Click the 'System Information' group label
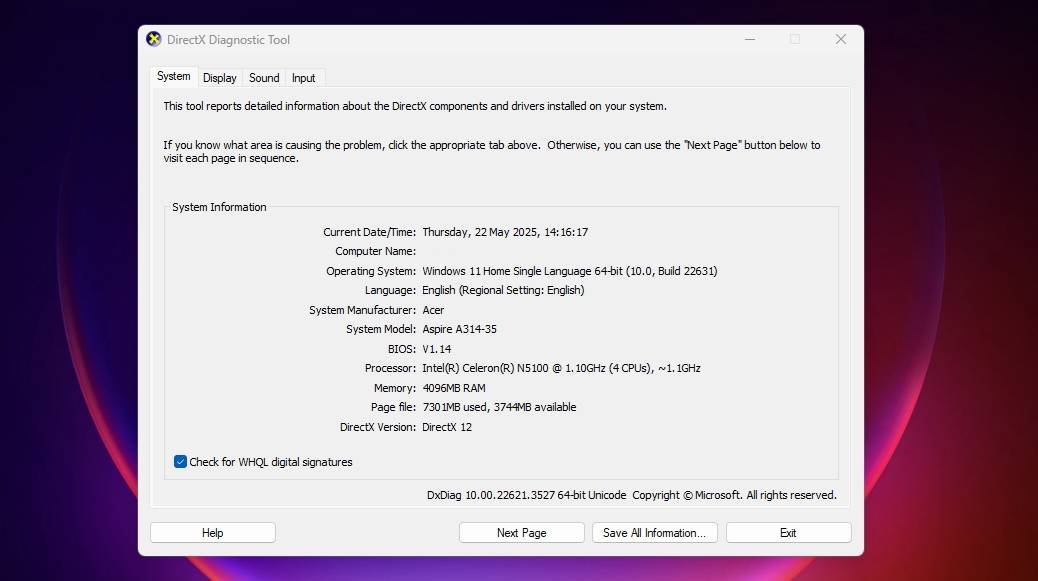This screenshot has height=581, width=1038. click(219, 207)
